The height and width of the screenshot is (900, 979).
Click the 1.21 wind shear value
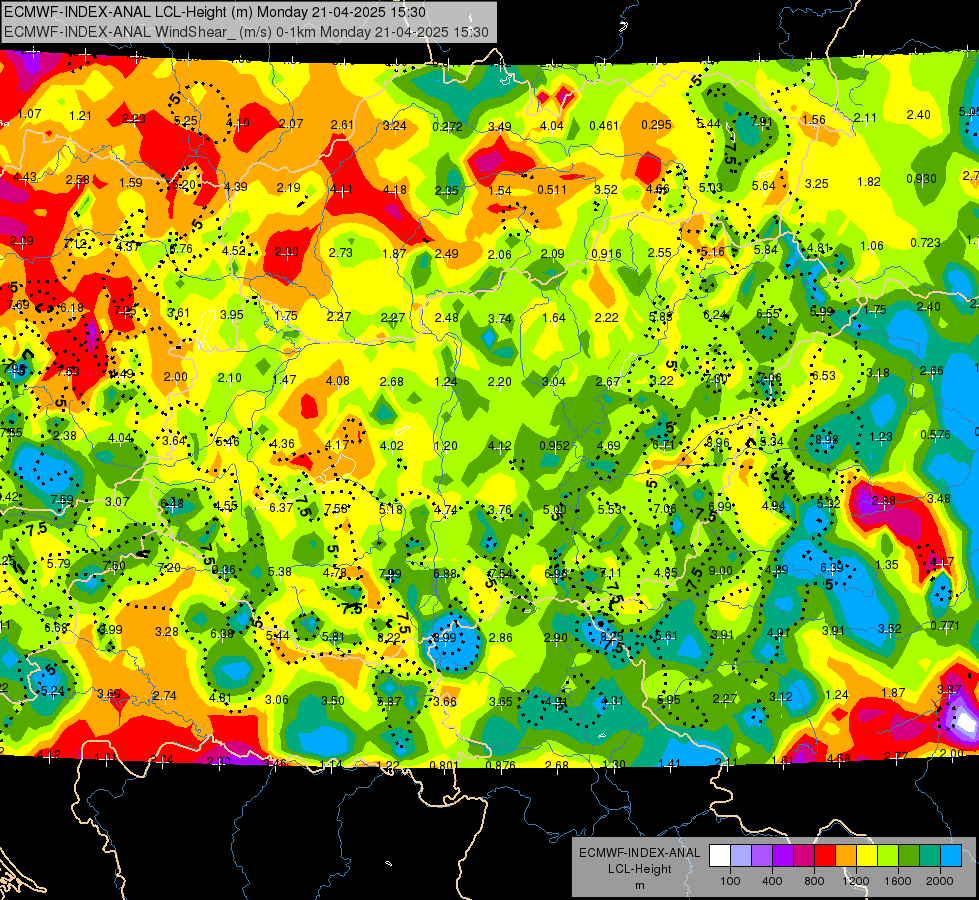coord(80,116)
